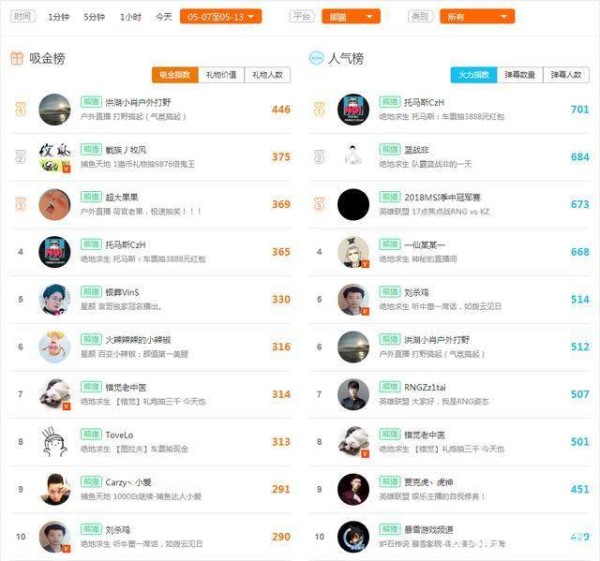Viewport: 600px width, 561px height.
Task: Select the 礼物人数 ranking option
Action: click(267, 75)
